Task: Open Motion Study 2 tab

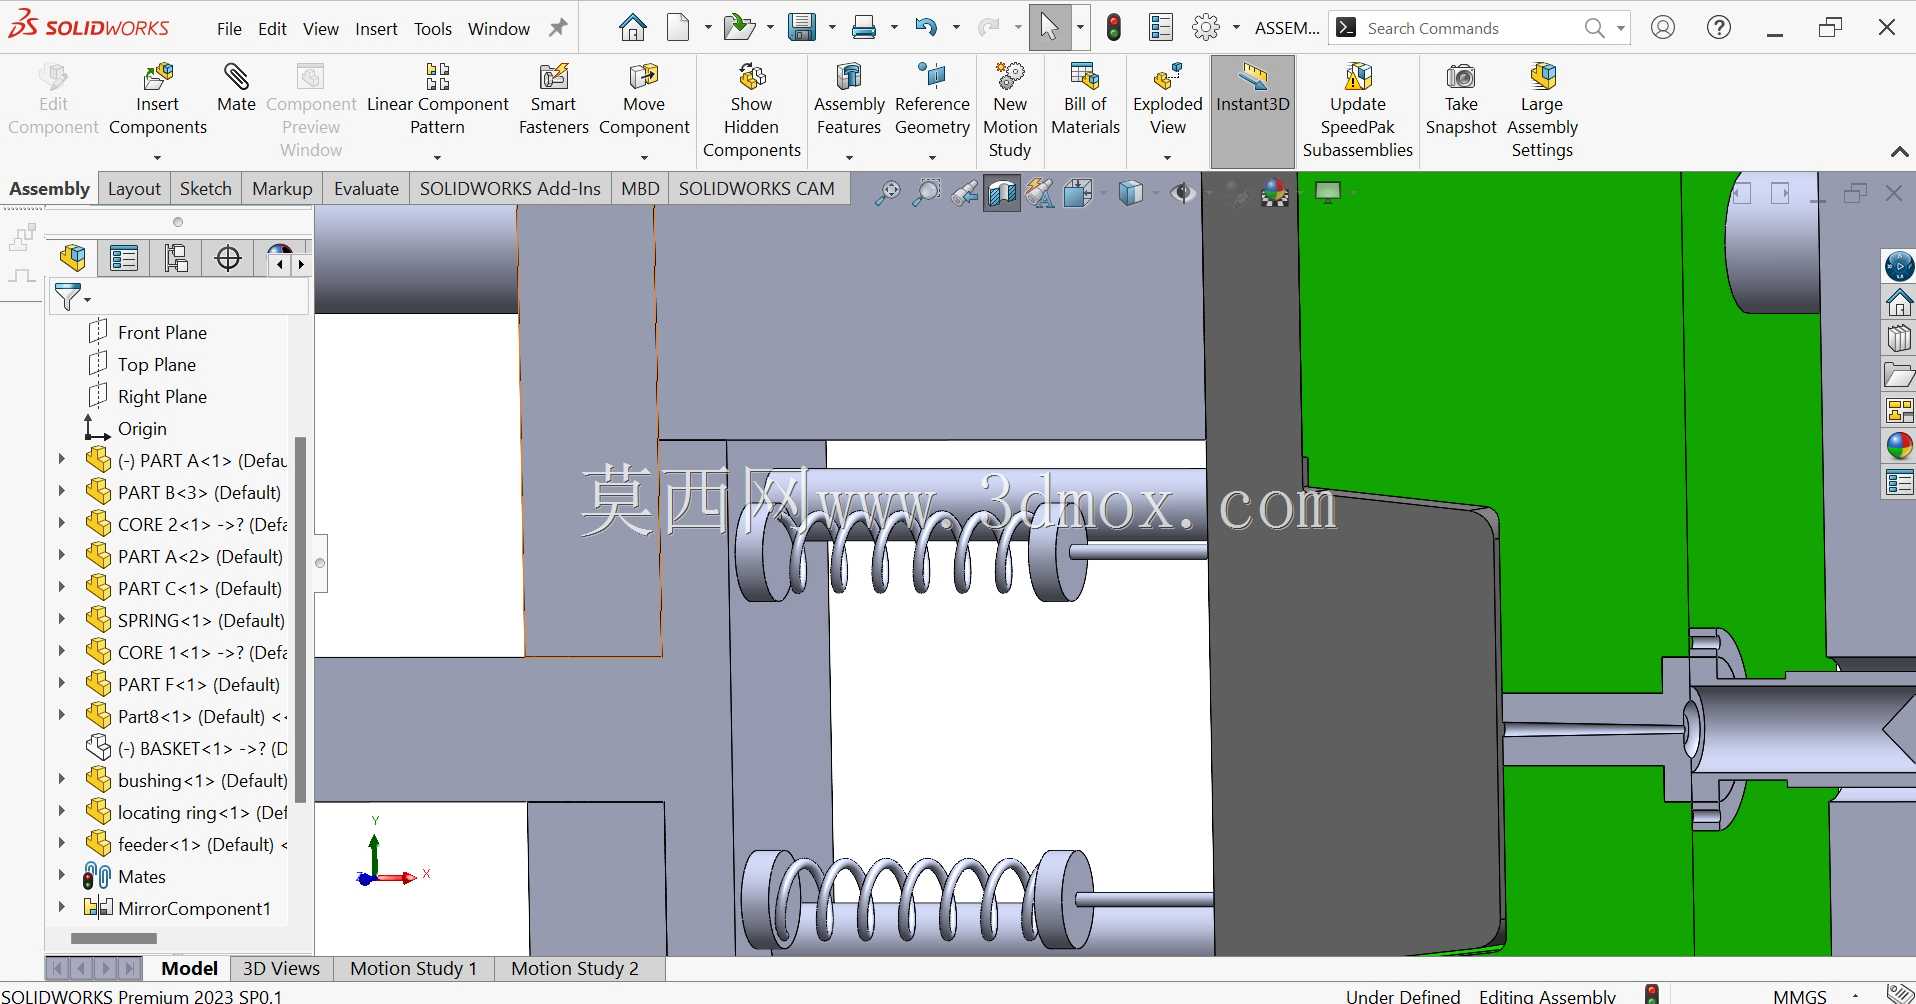Action: [575, 968]
